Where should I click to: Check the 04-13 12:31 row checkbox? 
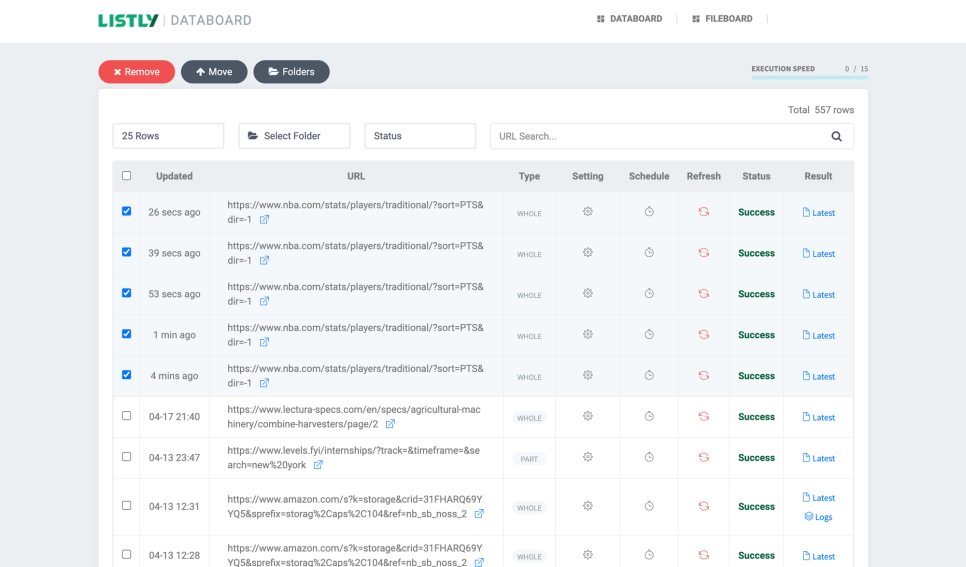coord(126,505)
